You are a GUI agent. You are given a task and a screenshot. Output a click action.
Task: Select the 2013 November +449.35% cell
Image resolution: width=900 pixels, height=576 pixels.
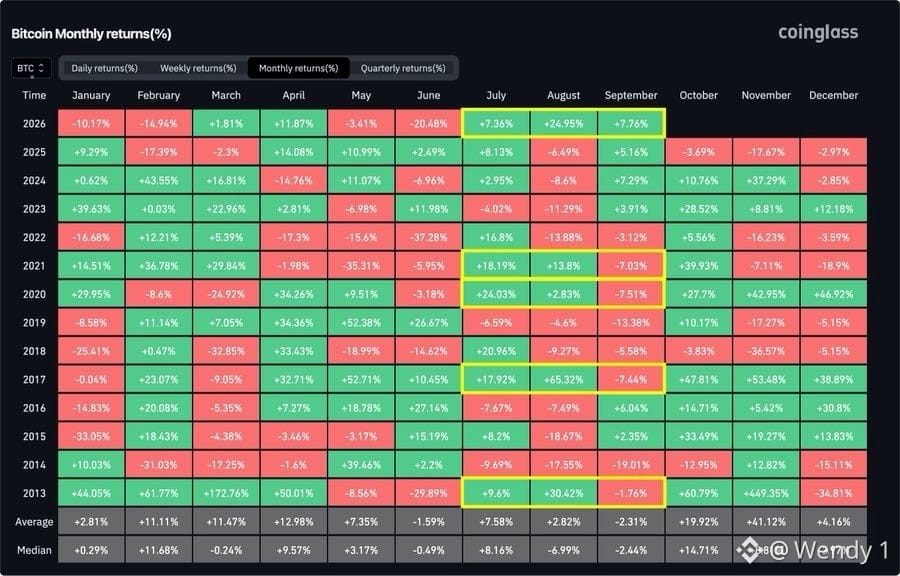tap(766, 493)
